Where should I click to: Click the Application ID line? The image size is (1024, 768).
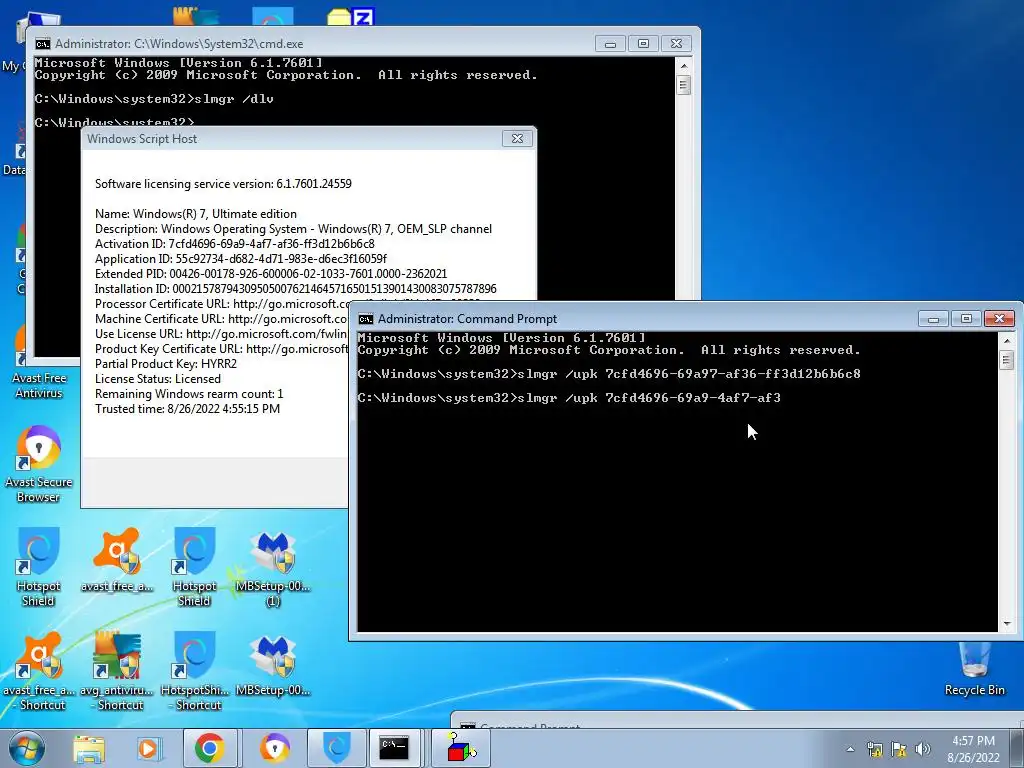point(241,259)
